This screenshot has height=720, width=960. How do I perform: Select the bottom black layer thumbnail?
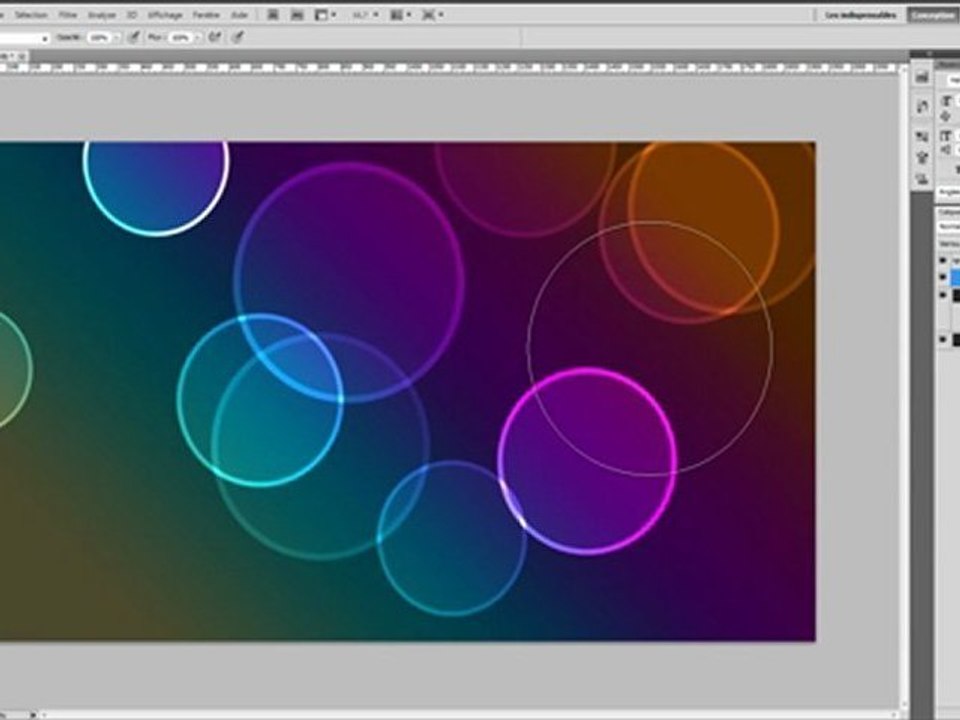click(x=956, y=340)
